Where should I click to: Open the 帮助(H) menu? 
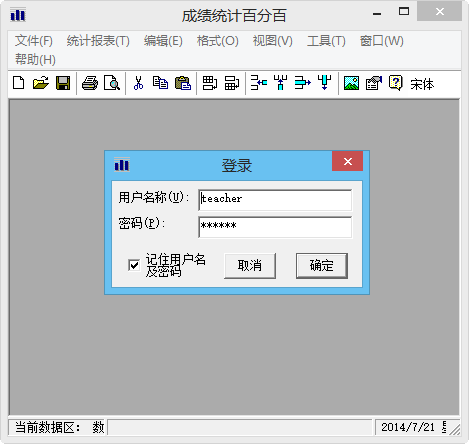coord(35,60)
